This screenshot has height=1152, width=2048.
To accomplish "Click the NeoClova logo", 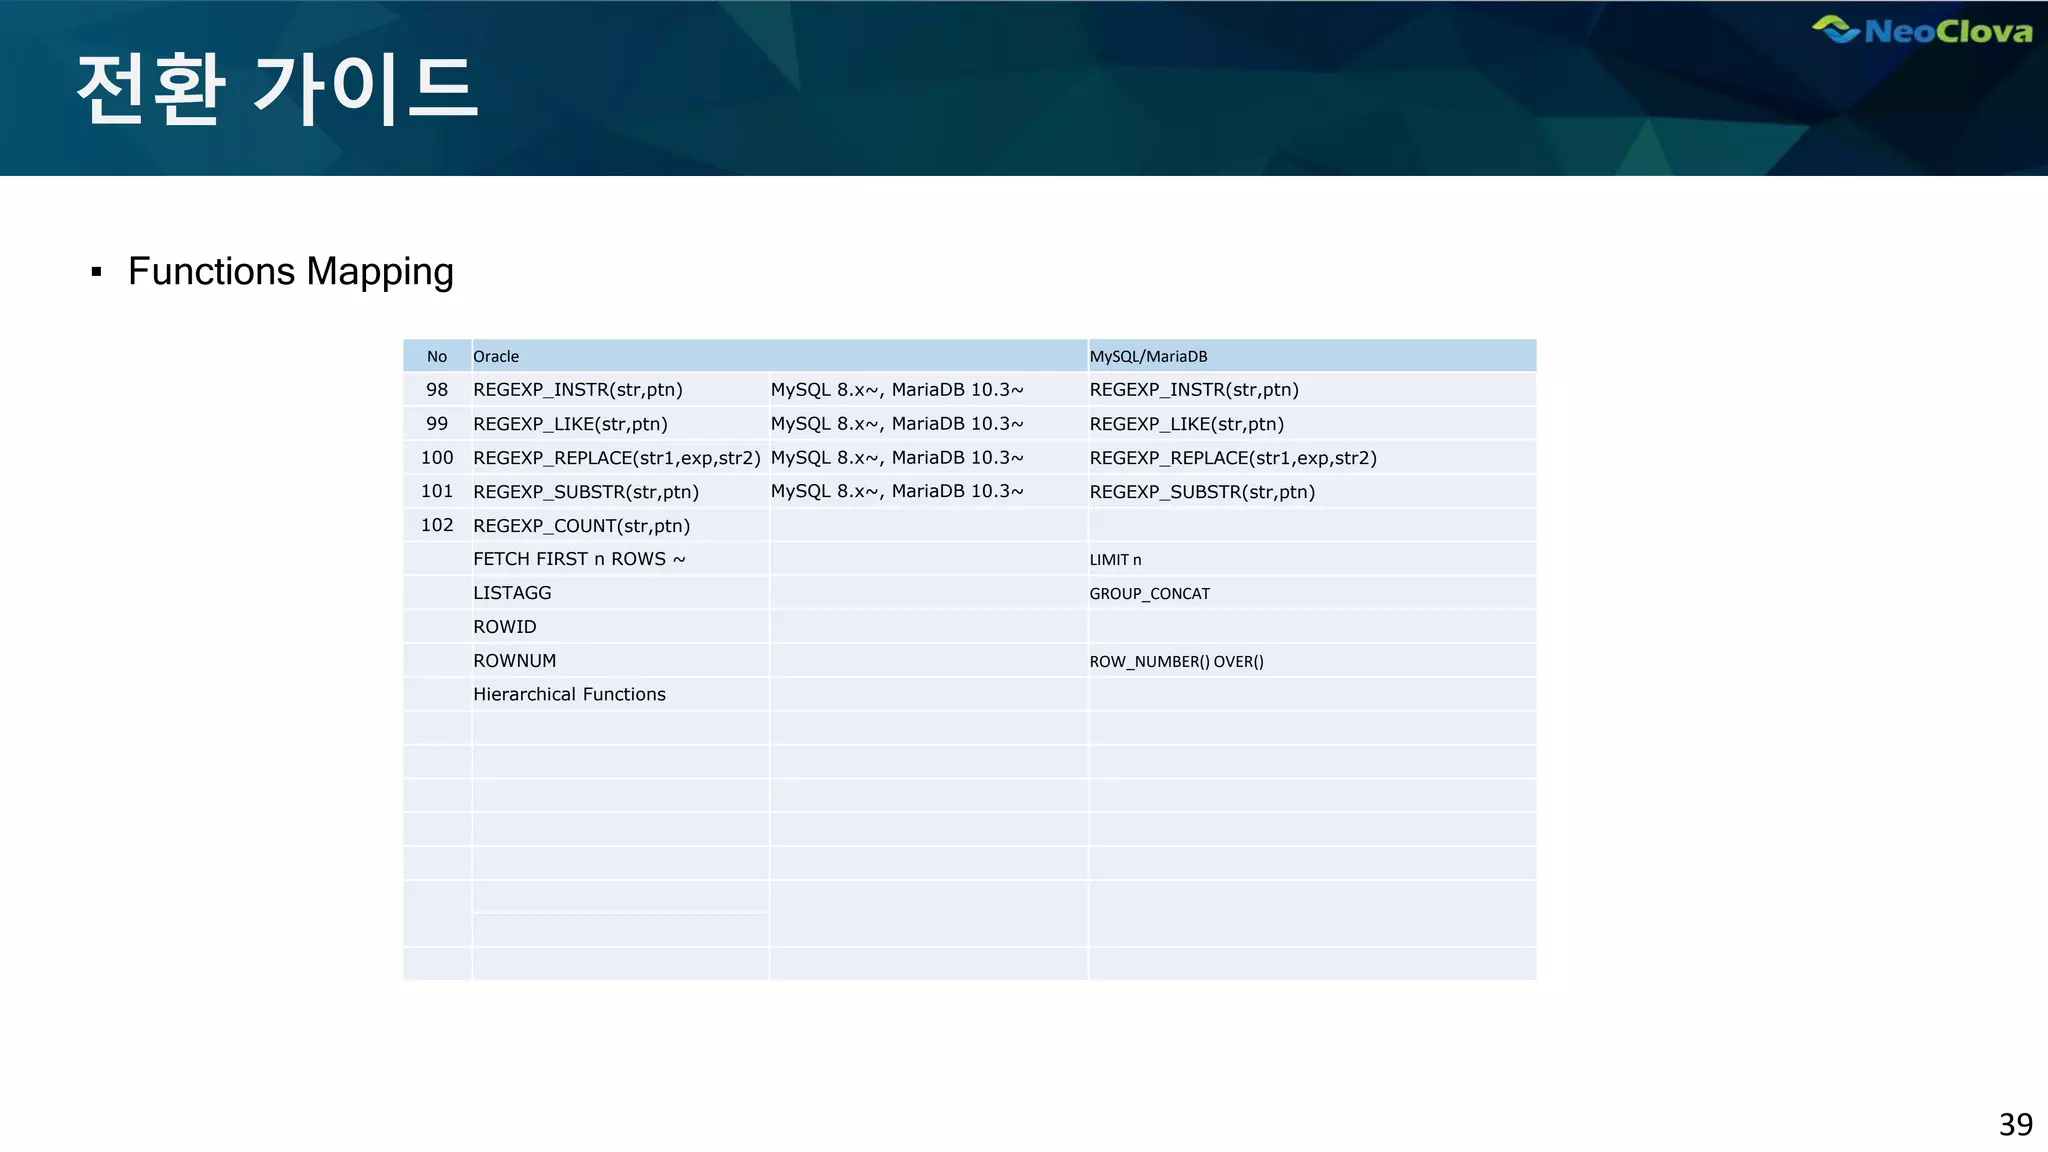I will tap(1921, 31).
